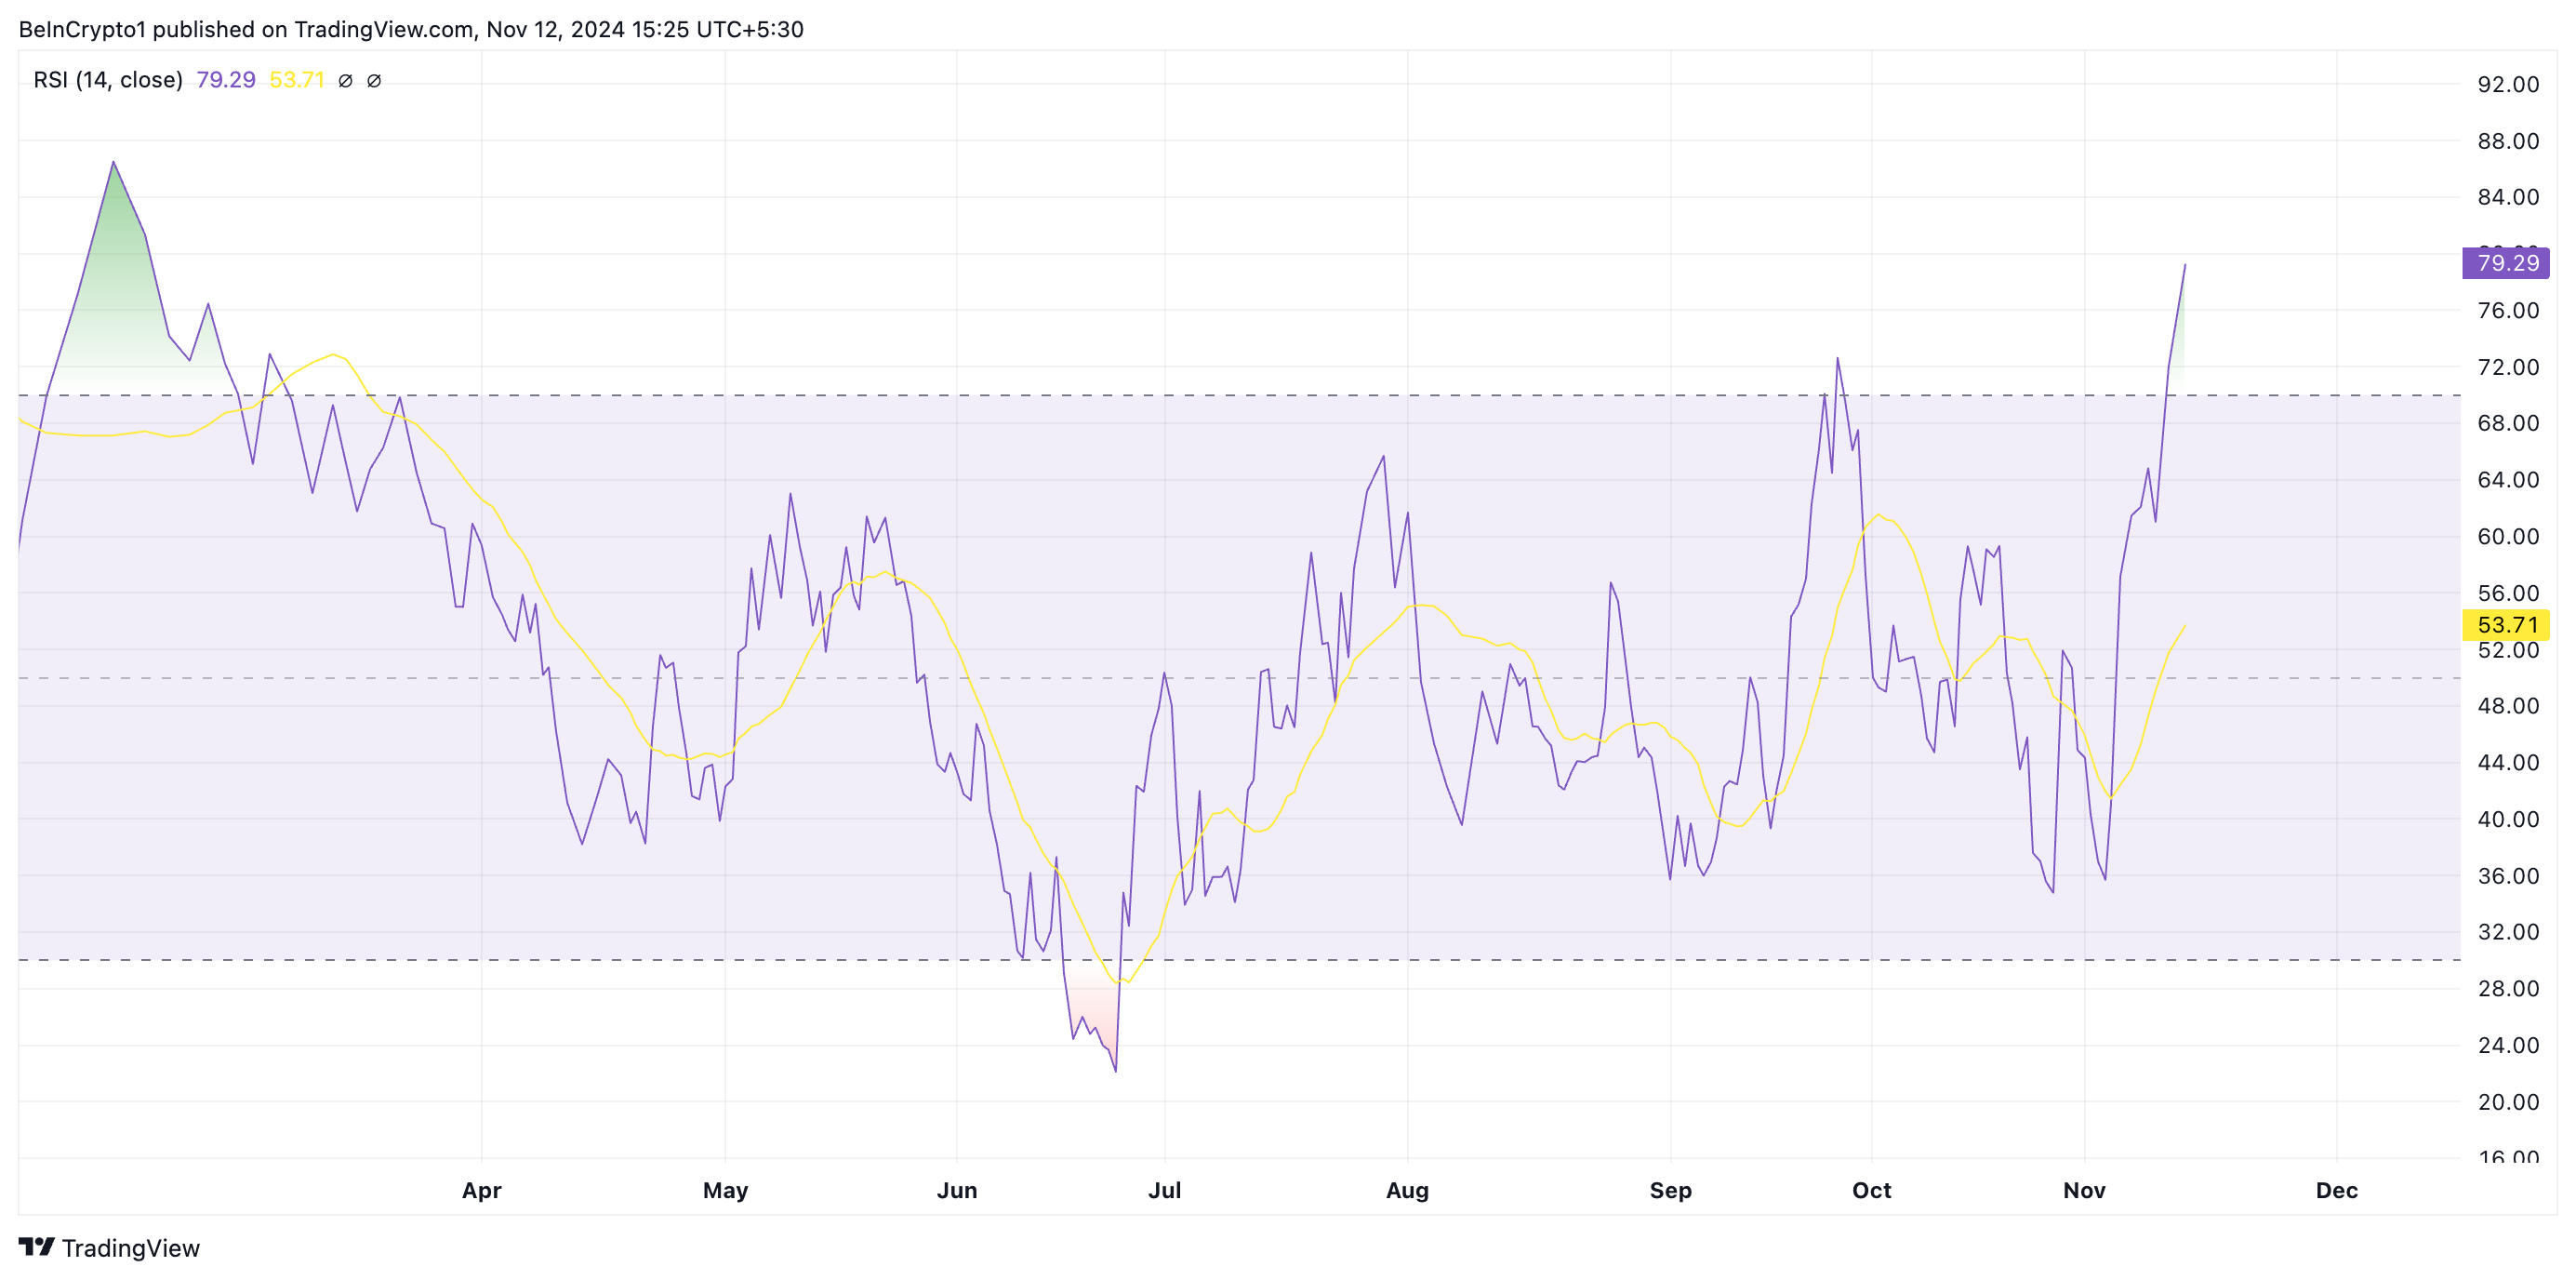The image size is (2576, 1280).
Task: Click the first null symbol in RSI legend
Action: [x=345, y=81]
